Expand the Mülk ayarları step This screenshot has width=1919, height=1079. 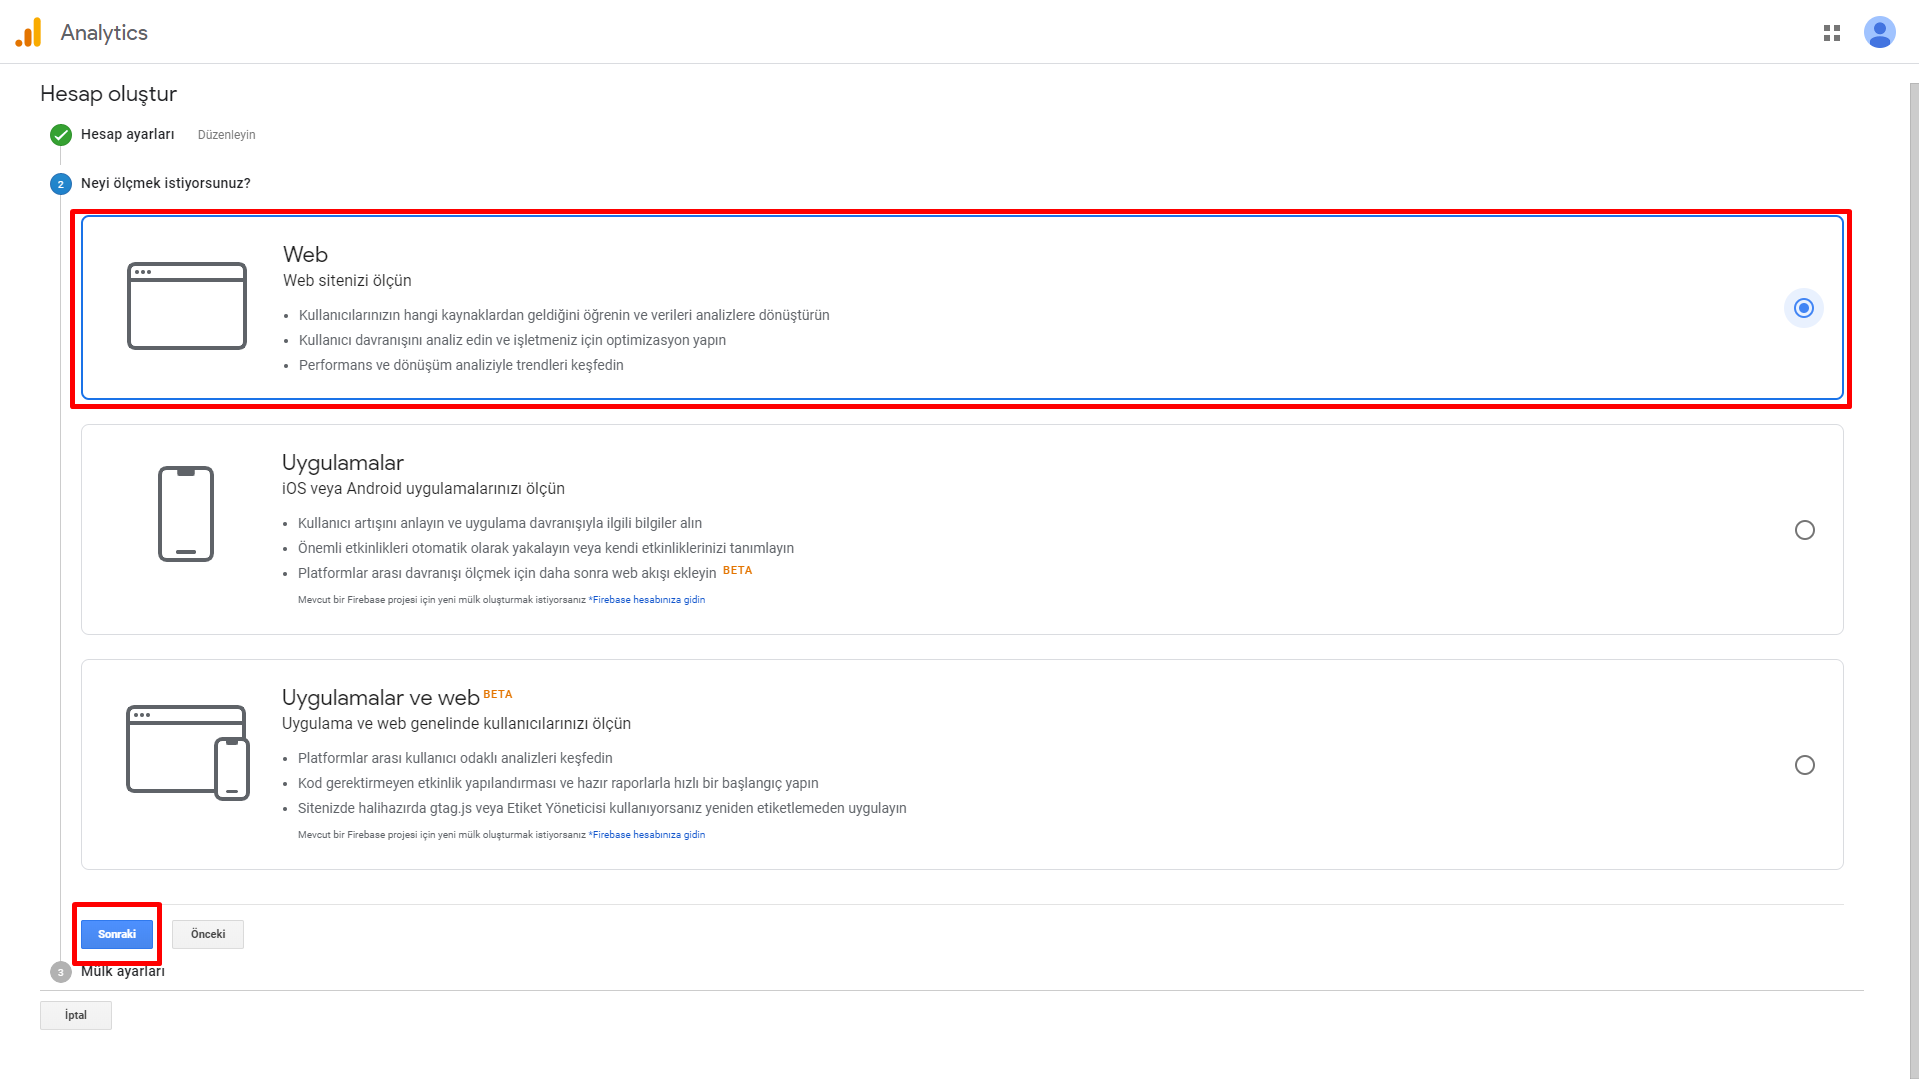123,972
